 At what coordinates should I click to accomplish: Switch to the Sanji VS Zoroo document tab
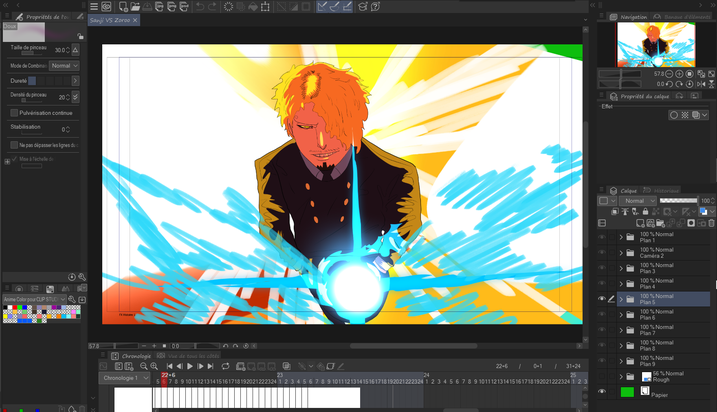click(x=113, y=20)
